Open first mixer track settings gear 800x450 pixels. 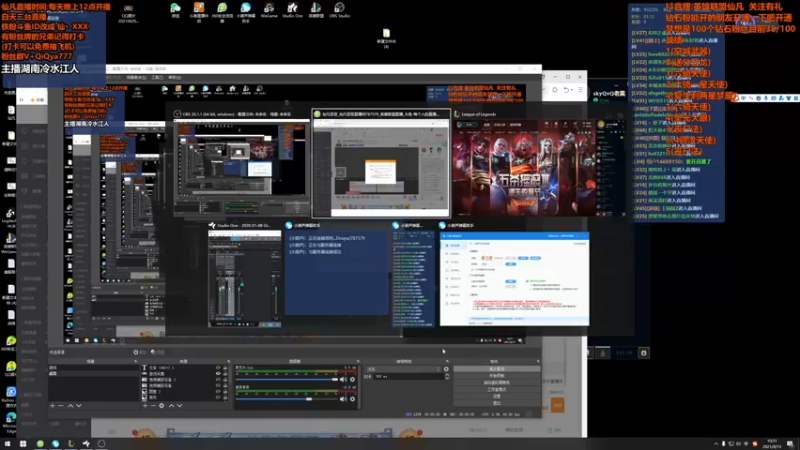pyautogui.click(x=352, y=380)
